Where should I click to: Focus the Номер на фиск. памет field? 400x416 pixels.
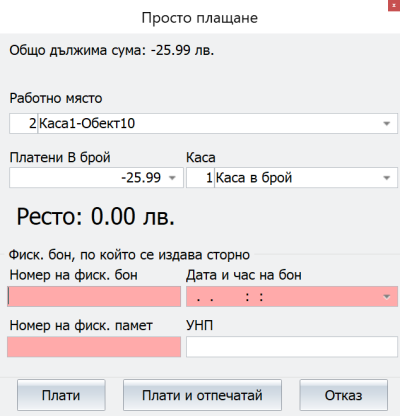(94, 347)
